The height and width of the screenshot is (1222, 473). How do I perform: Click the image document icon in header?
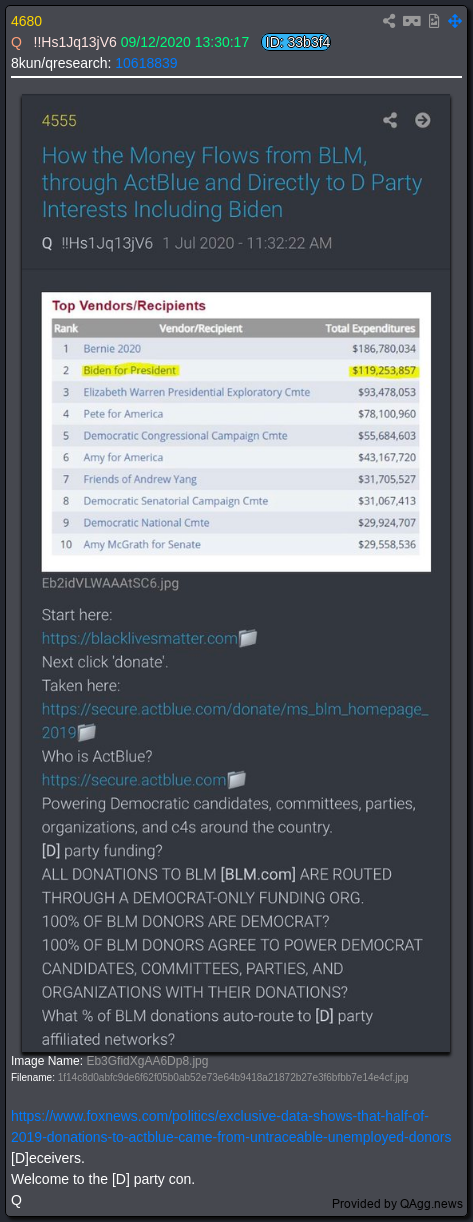point(434,21)
